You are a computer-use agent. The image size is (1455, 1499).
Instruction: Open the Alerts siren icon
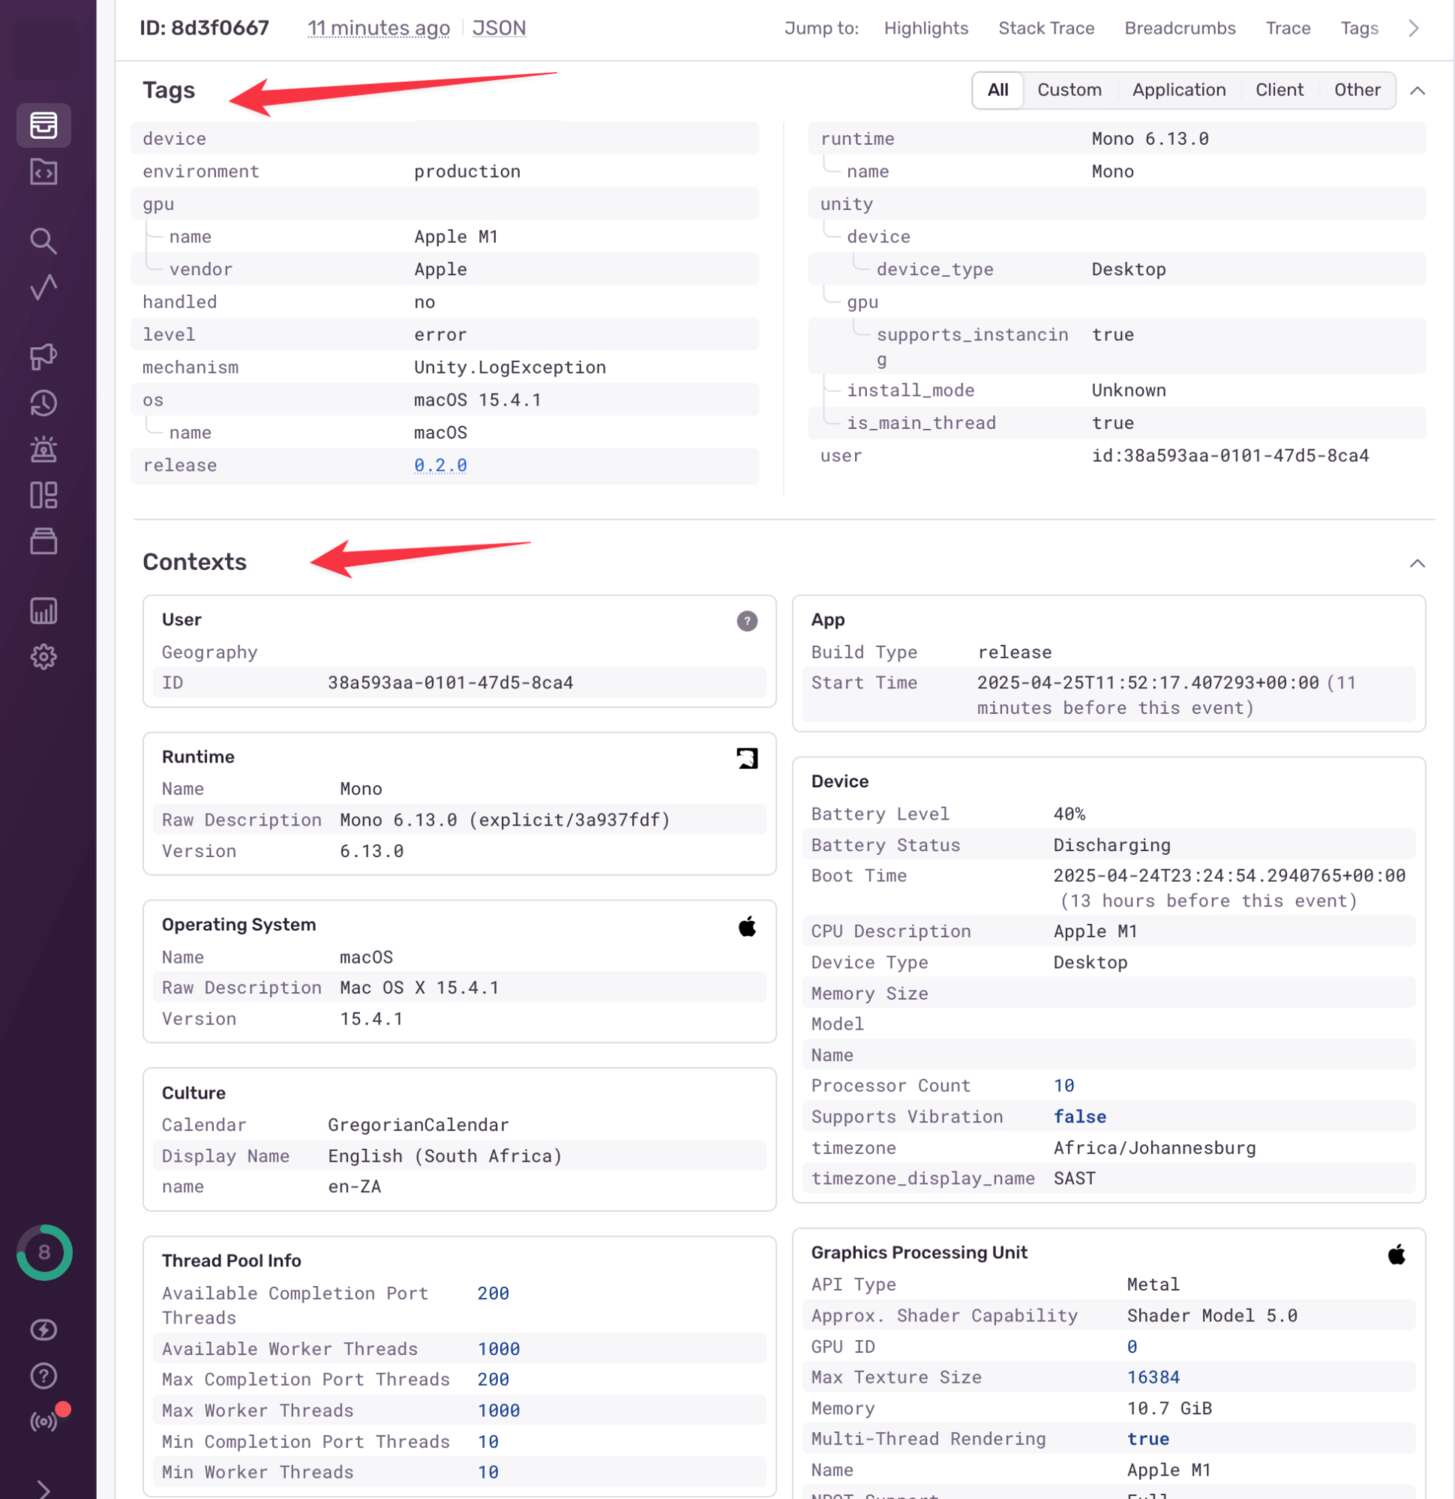point(43,448)
